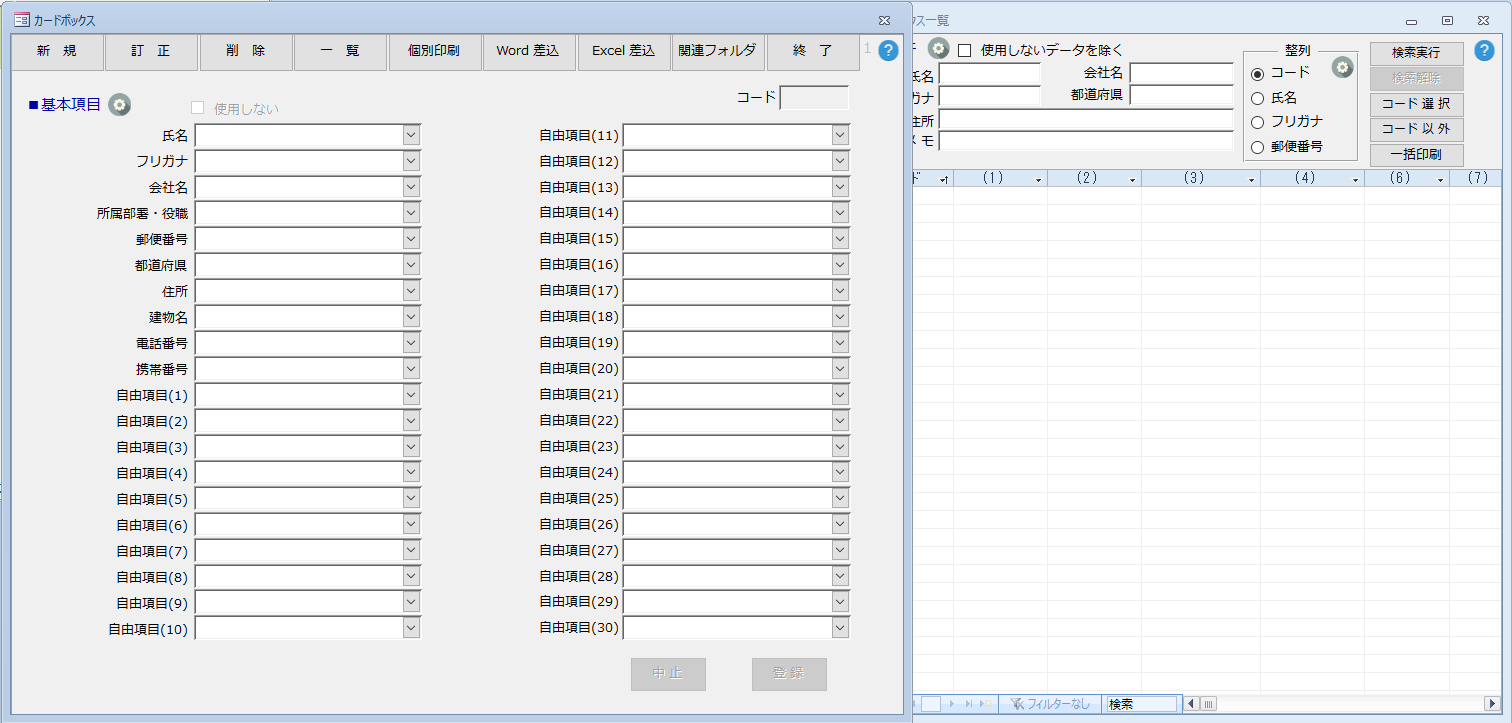
Task: Toggle the 使用しないデータを除く checkbox
Action: click(965, 50)
